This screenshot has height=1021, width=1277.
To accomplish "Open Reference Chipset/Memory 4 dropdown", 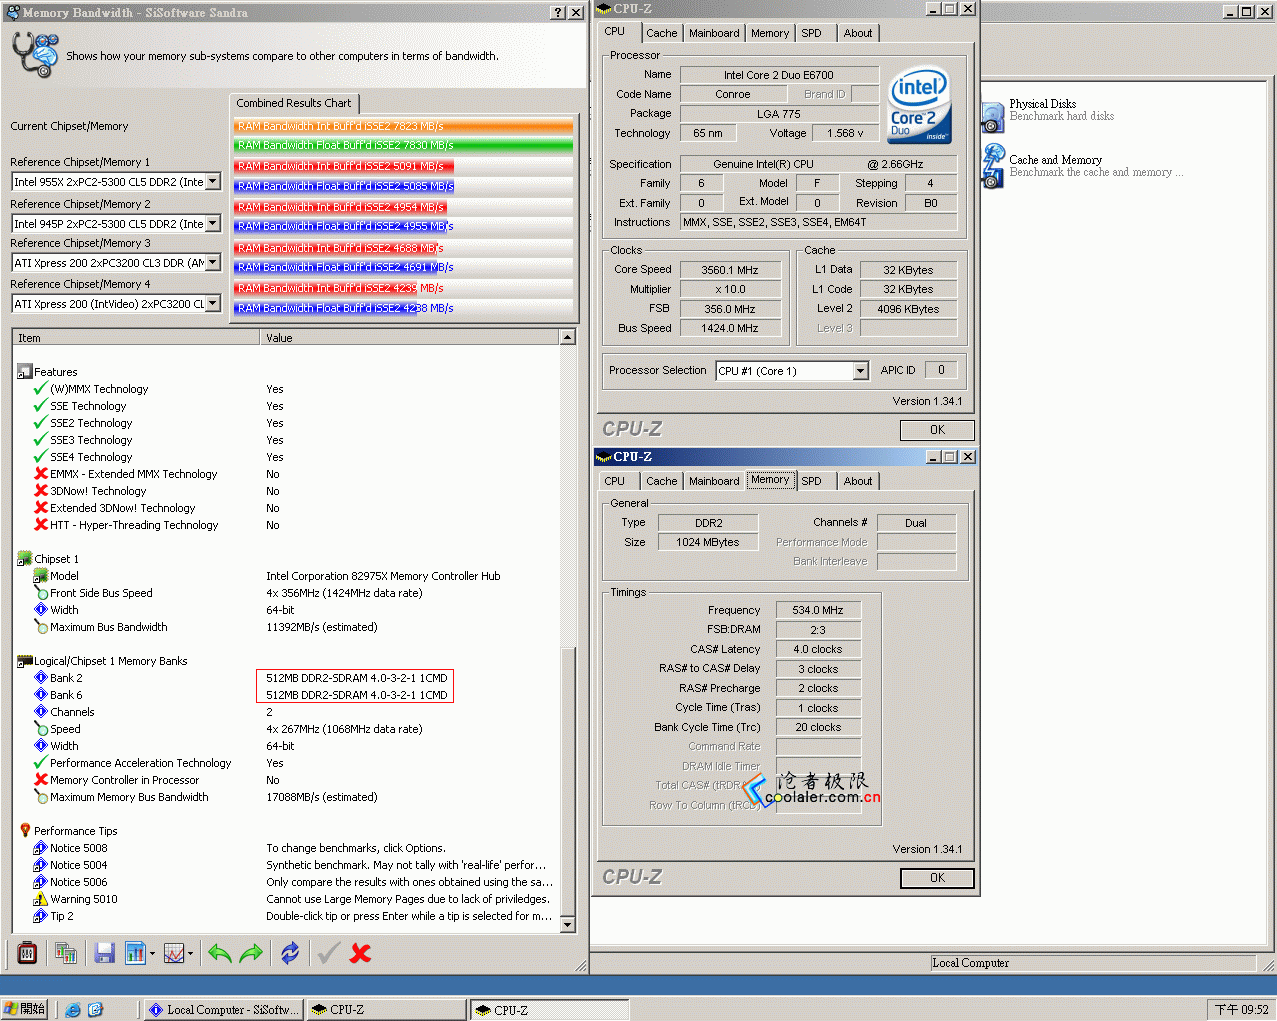I will point(213,304).
